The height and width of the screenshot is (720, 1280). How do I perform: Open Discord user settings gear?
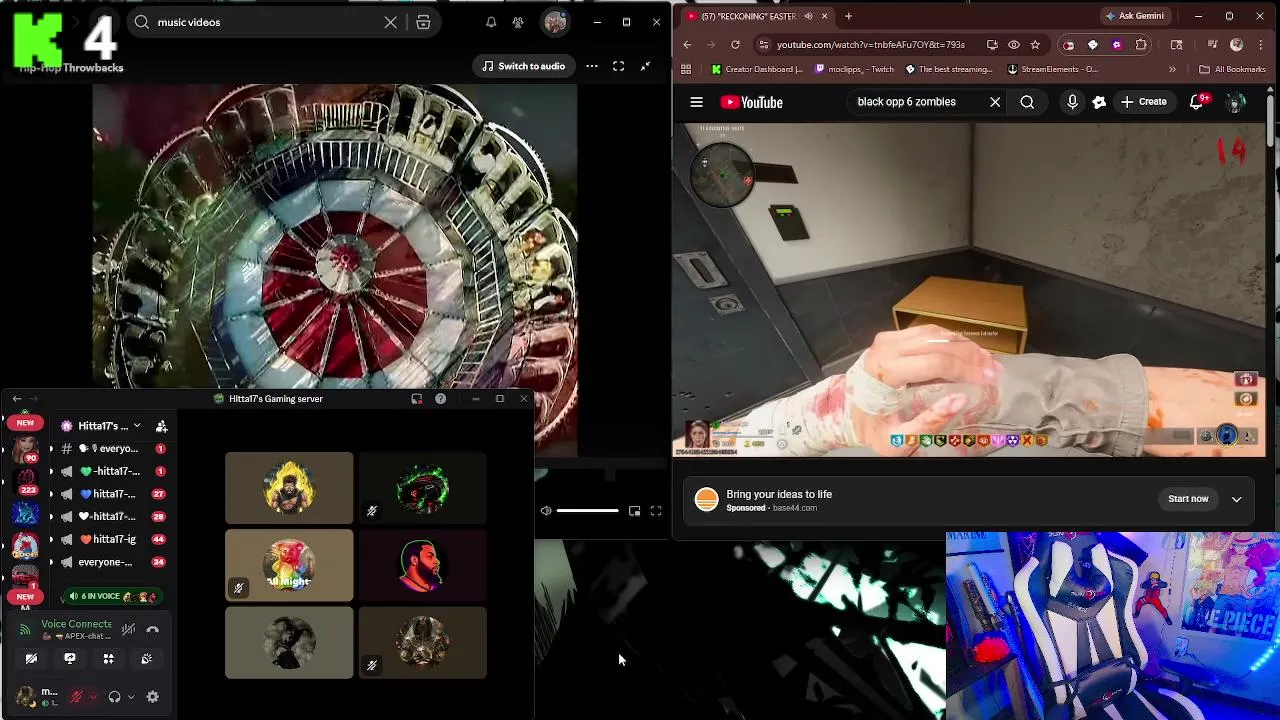(153, 697)
